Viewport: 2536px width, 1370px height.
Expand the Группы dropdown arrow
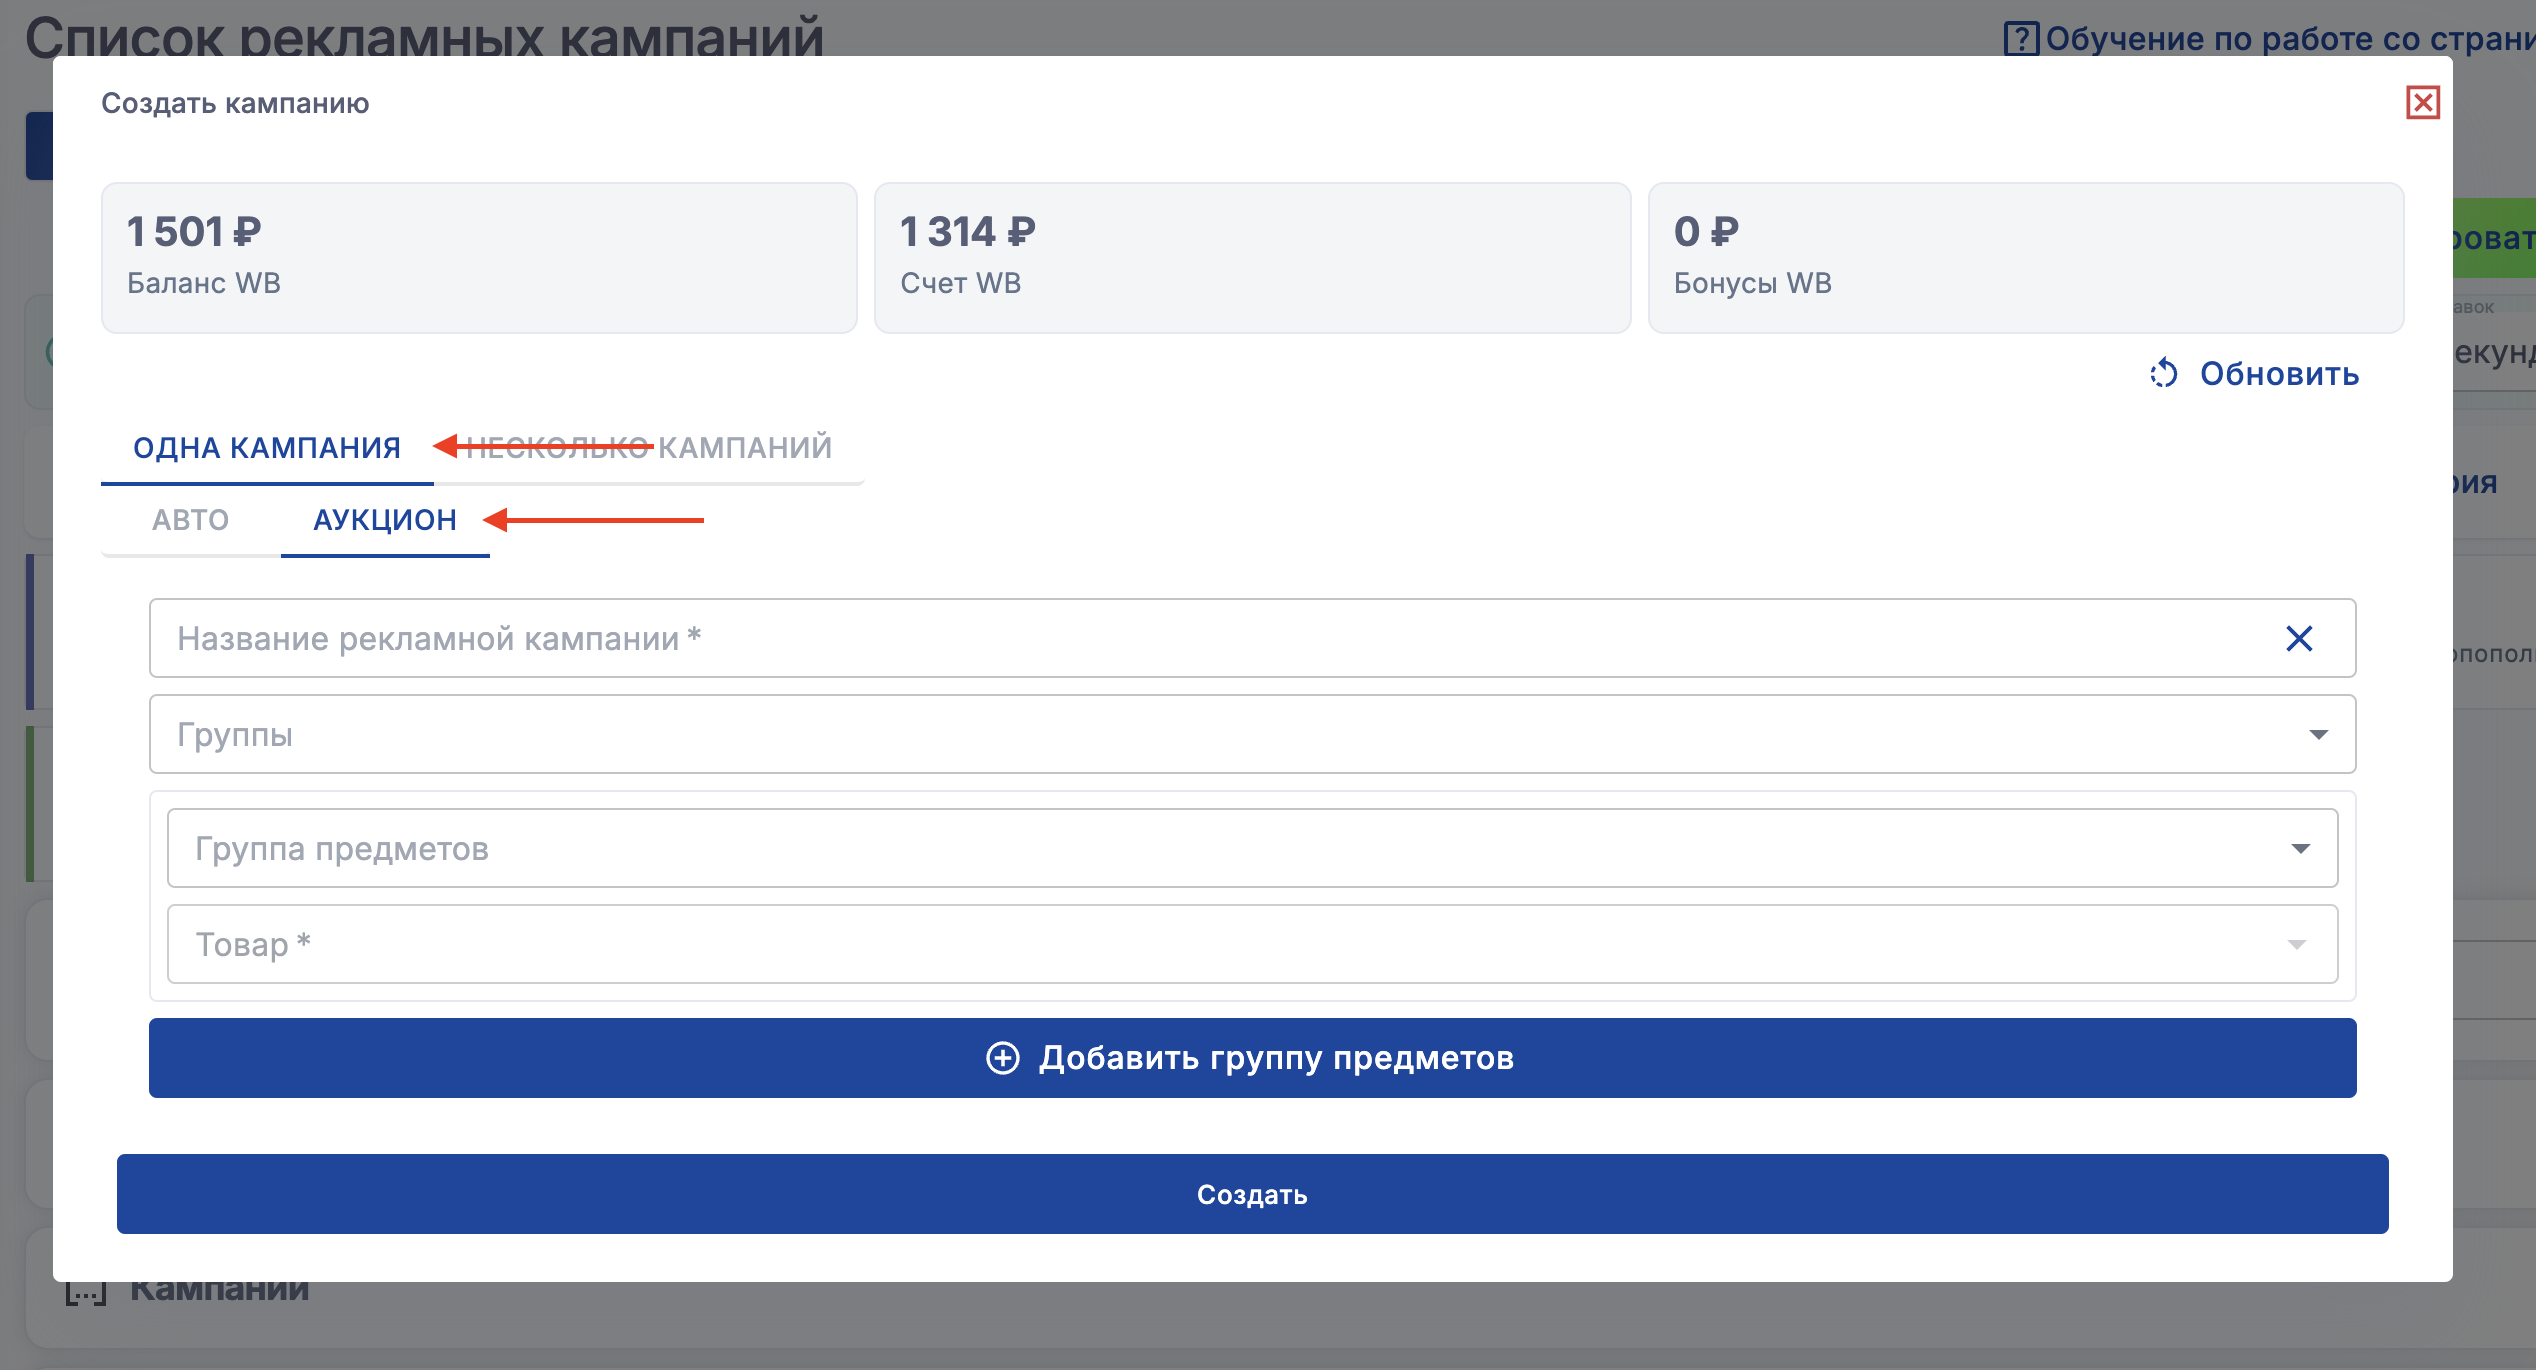[x=2318, y=735]
